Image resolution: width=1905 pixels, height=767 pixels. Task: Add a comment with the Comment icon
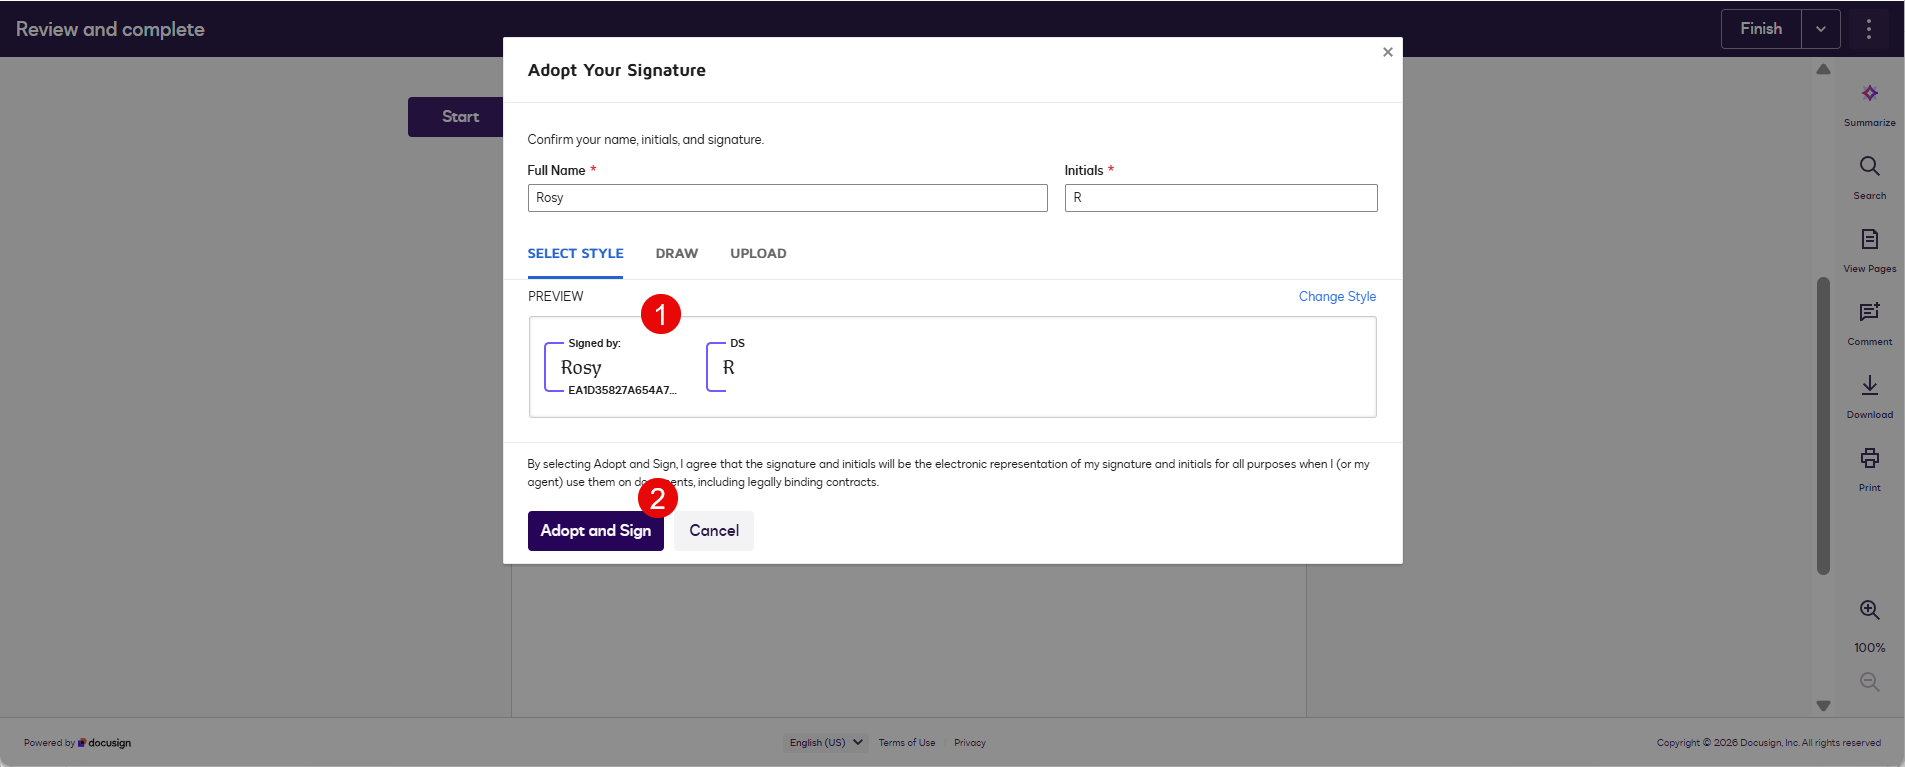[x=1869, y=312]
